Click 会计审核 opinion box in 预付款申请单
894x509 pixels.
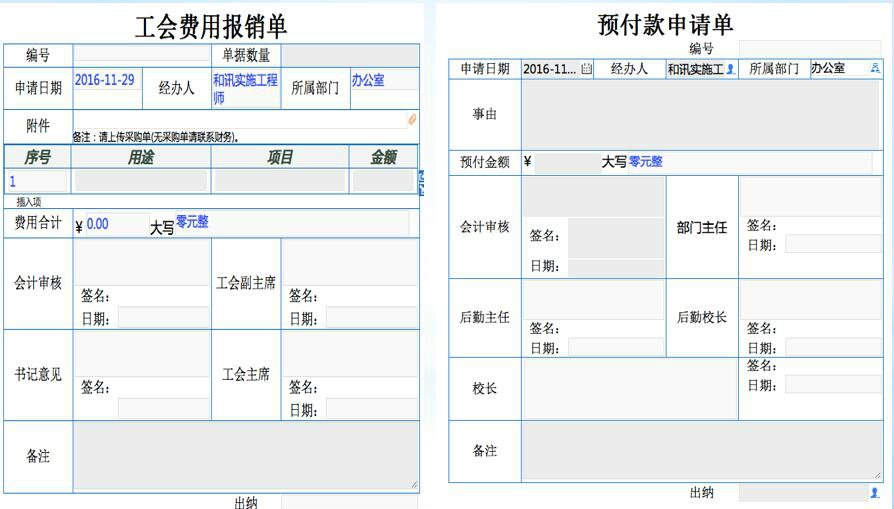click(x=593, y=197)
